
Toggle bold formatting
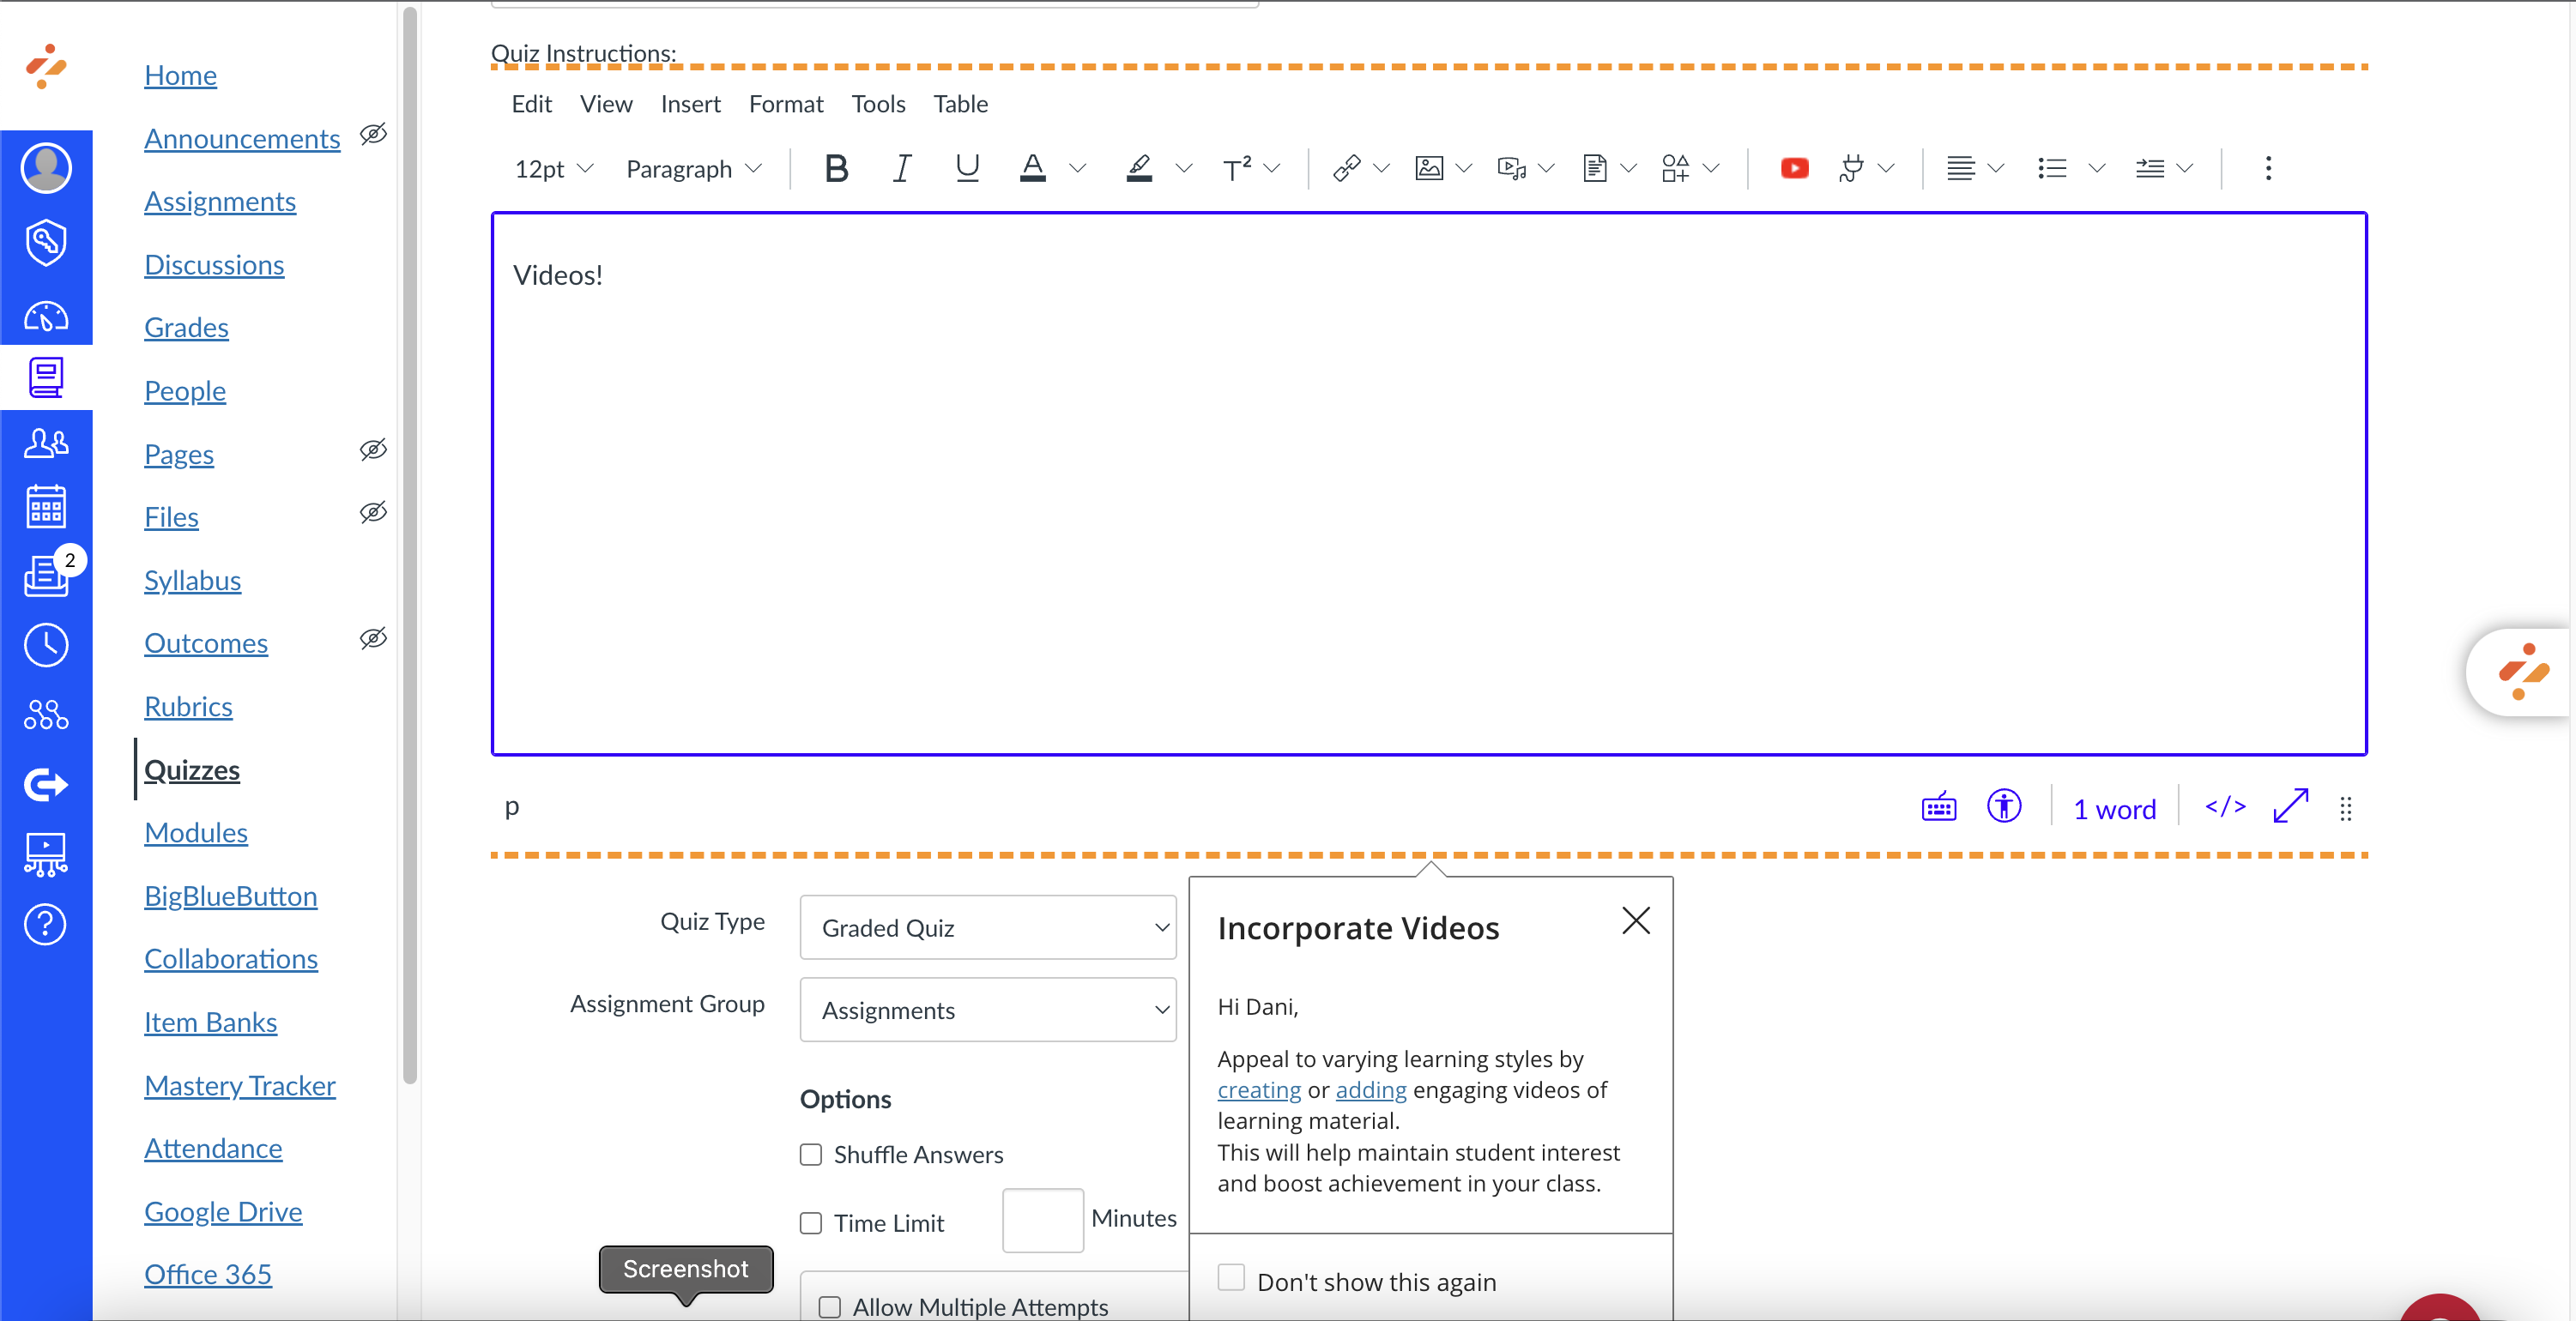tap(837, 168)
